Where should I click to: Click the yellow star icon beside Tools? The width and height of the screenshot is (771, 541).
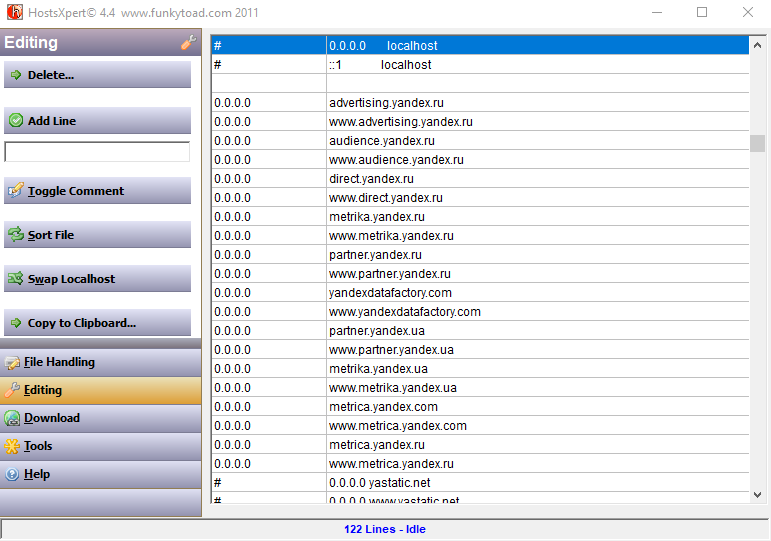click(12, 446)
